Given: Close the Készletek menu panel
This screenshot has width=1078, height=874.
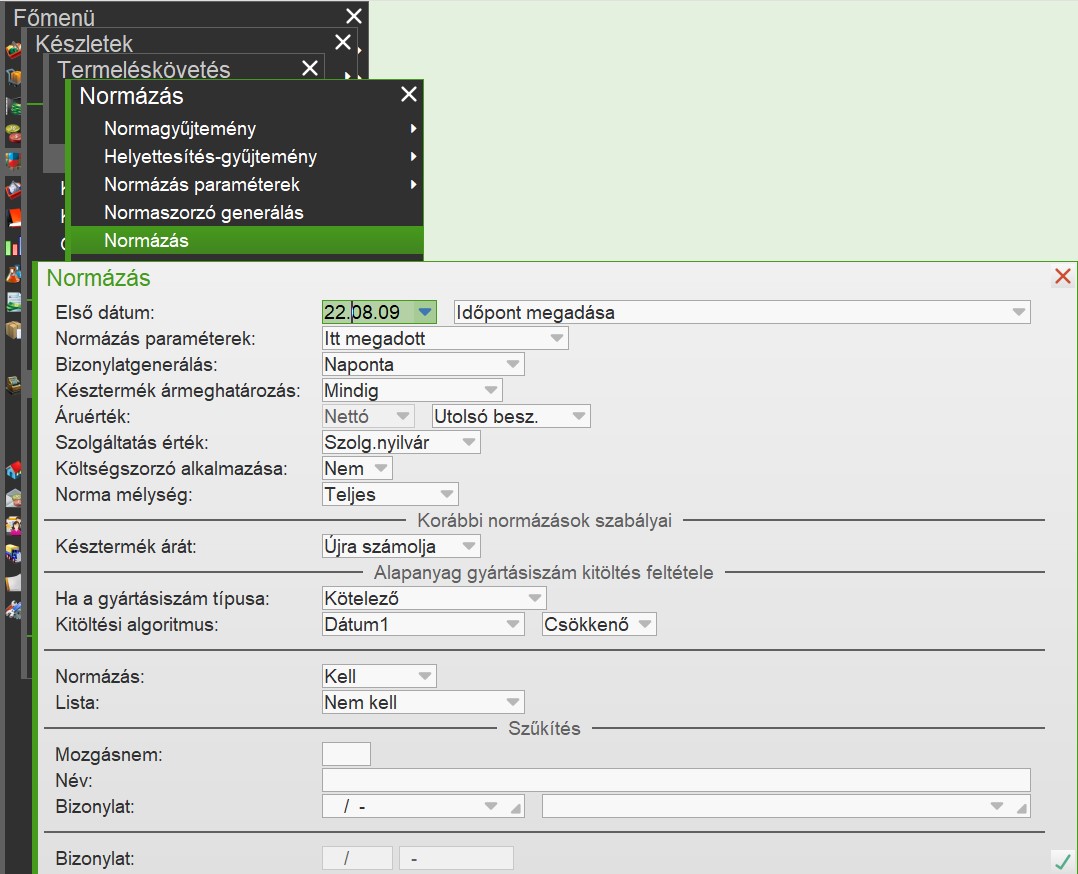Looking at the screenshot, I should point(343,42).
